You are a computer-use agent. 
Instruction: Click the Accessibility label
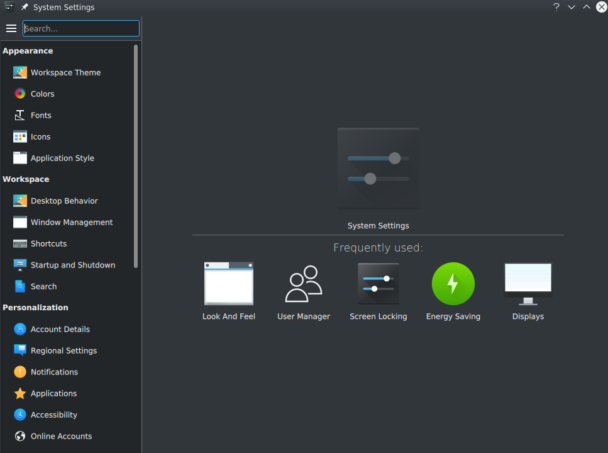tap(54, 415)
